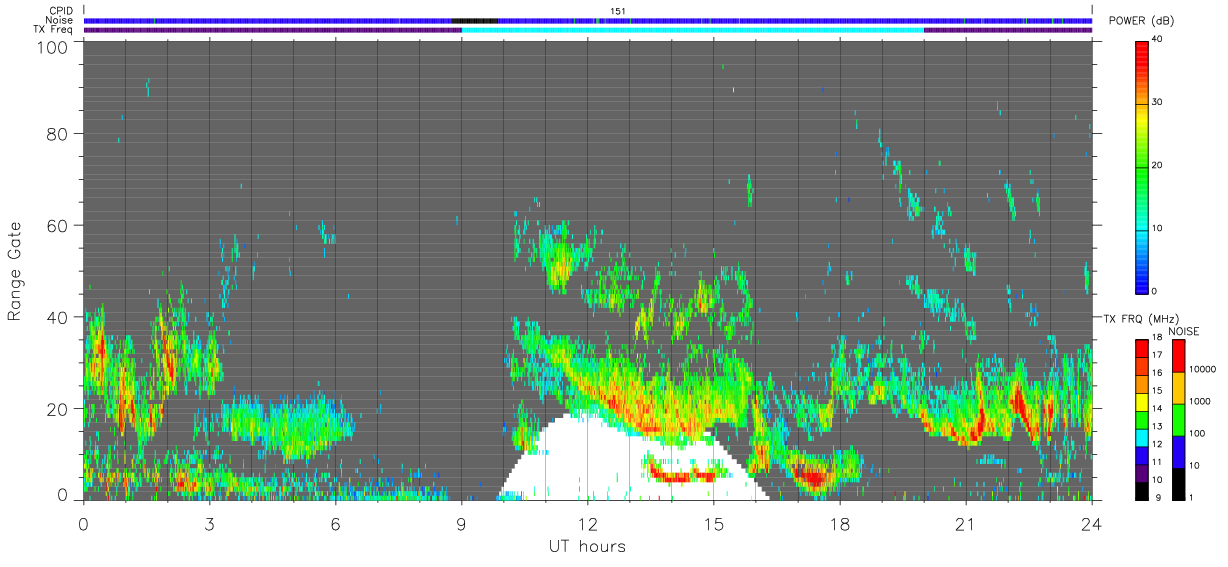Click the Noise row label
Viewport: 1228px width, 567px height.
coord(59,20)
